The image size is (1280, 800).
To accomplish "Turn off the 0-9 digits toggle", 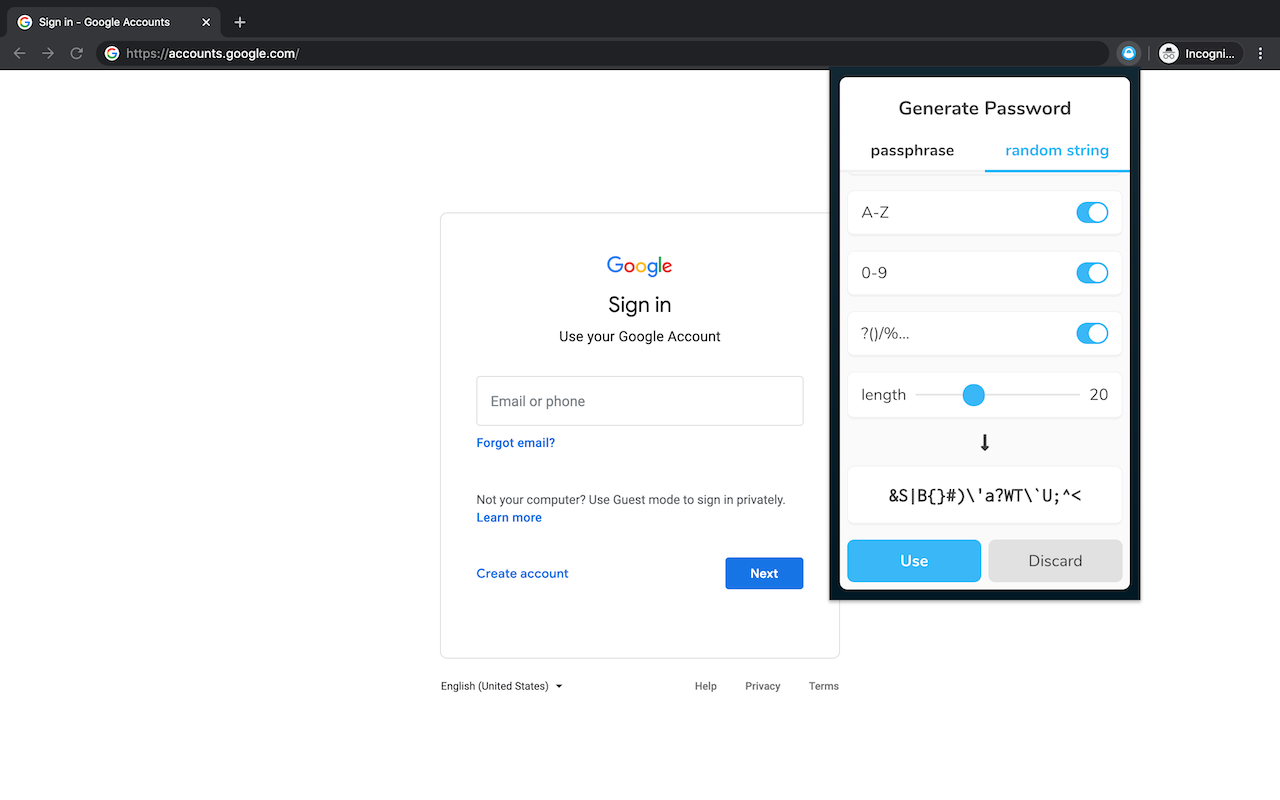I will [x=1092, y=272].
